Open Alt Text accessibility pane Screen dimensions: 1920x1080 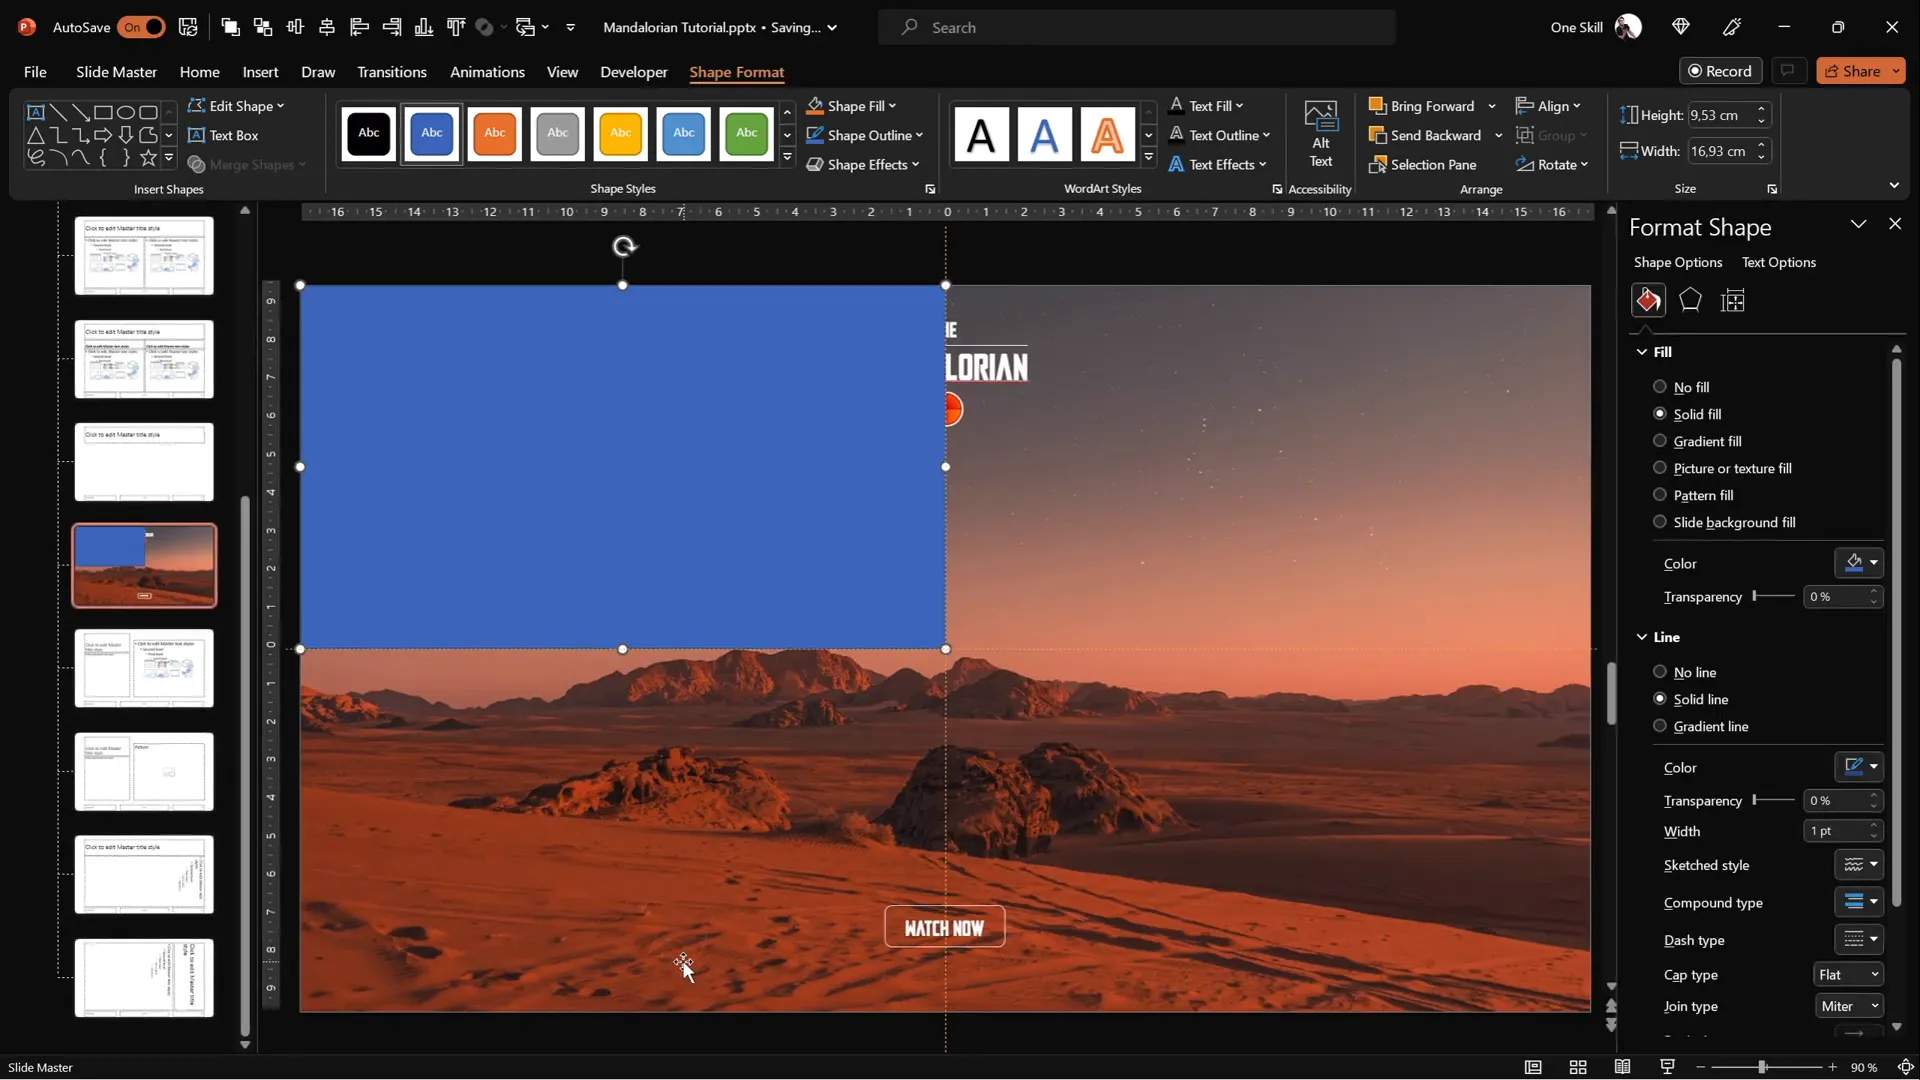(x=1321, y=134)
